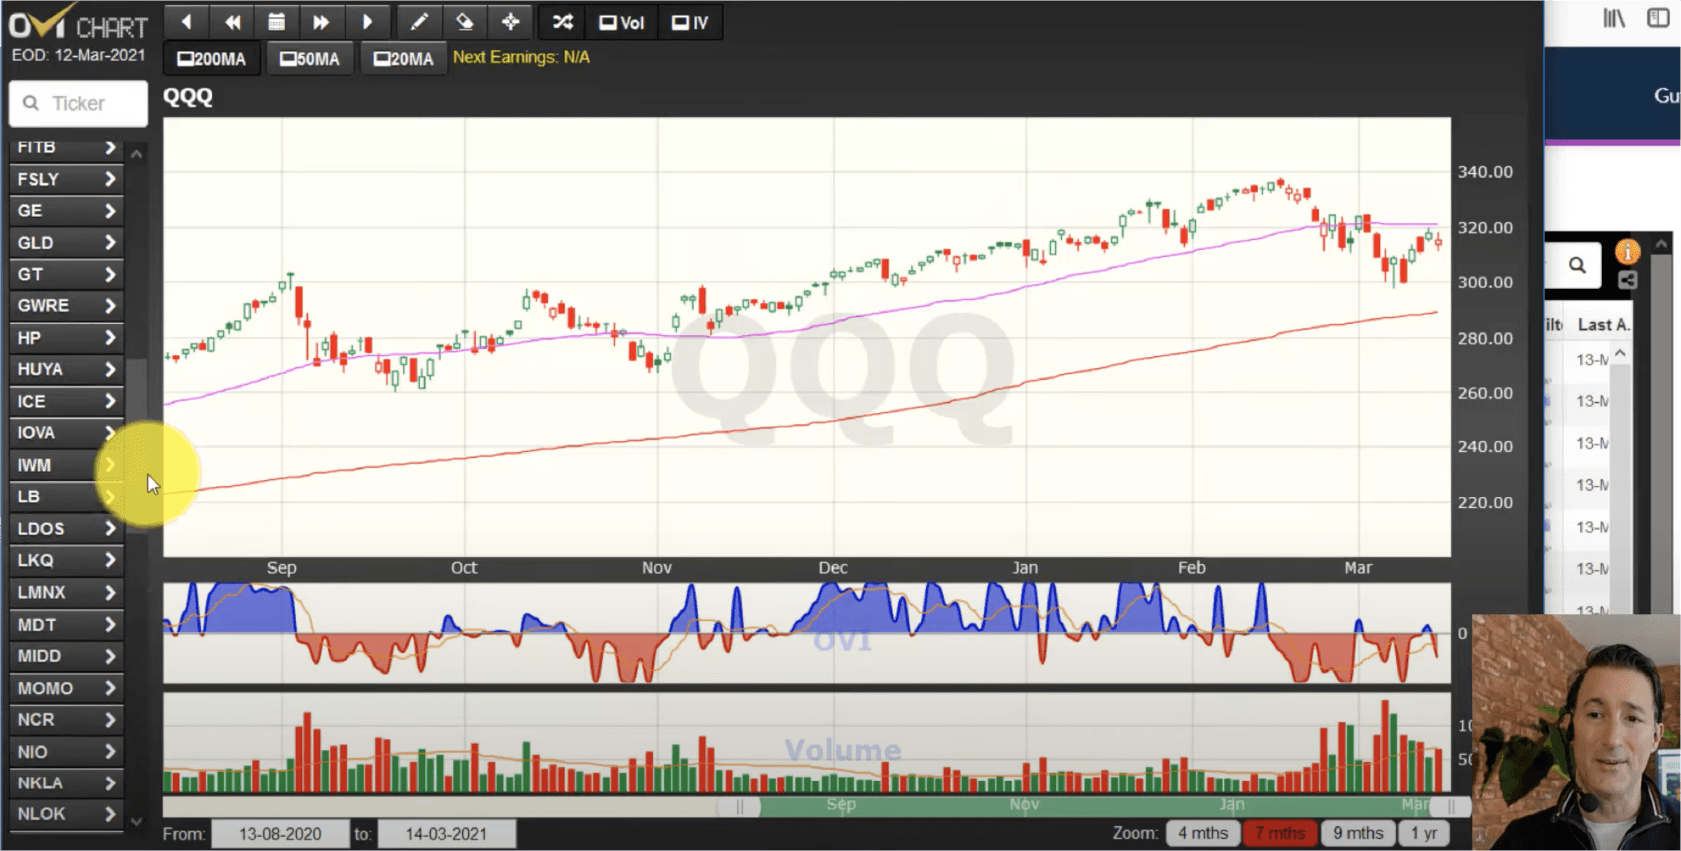Step back one day with left arrow
1681x851 pixels.
(x=186, y=22)
